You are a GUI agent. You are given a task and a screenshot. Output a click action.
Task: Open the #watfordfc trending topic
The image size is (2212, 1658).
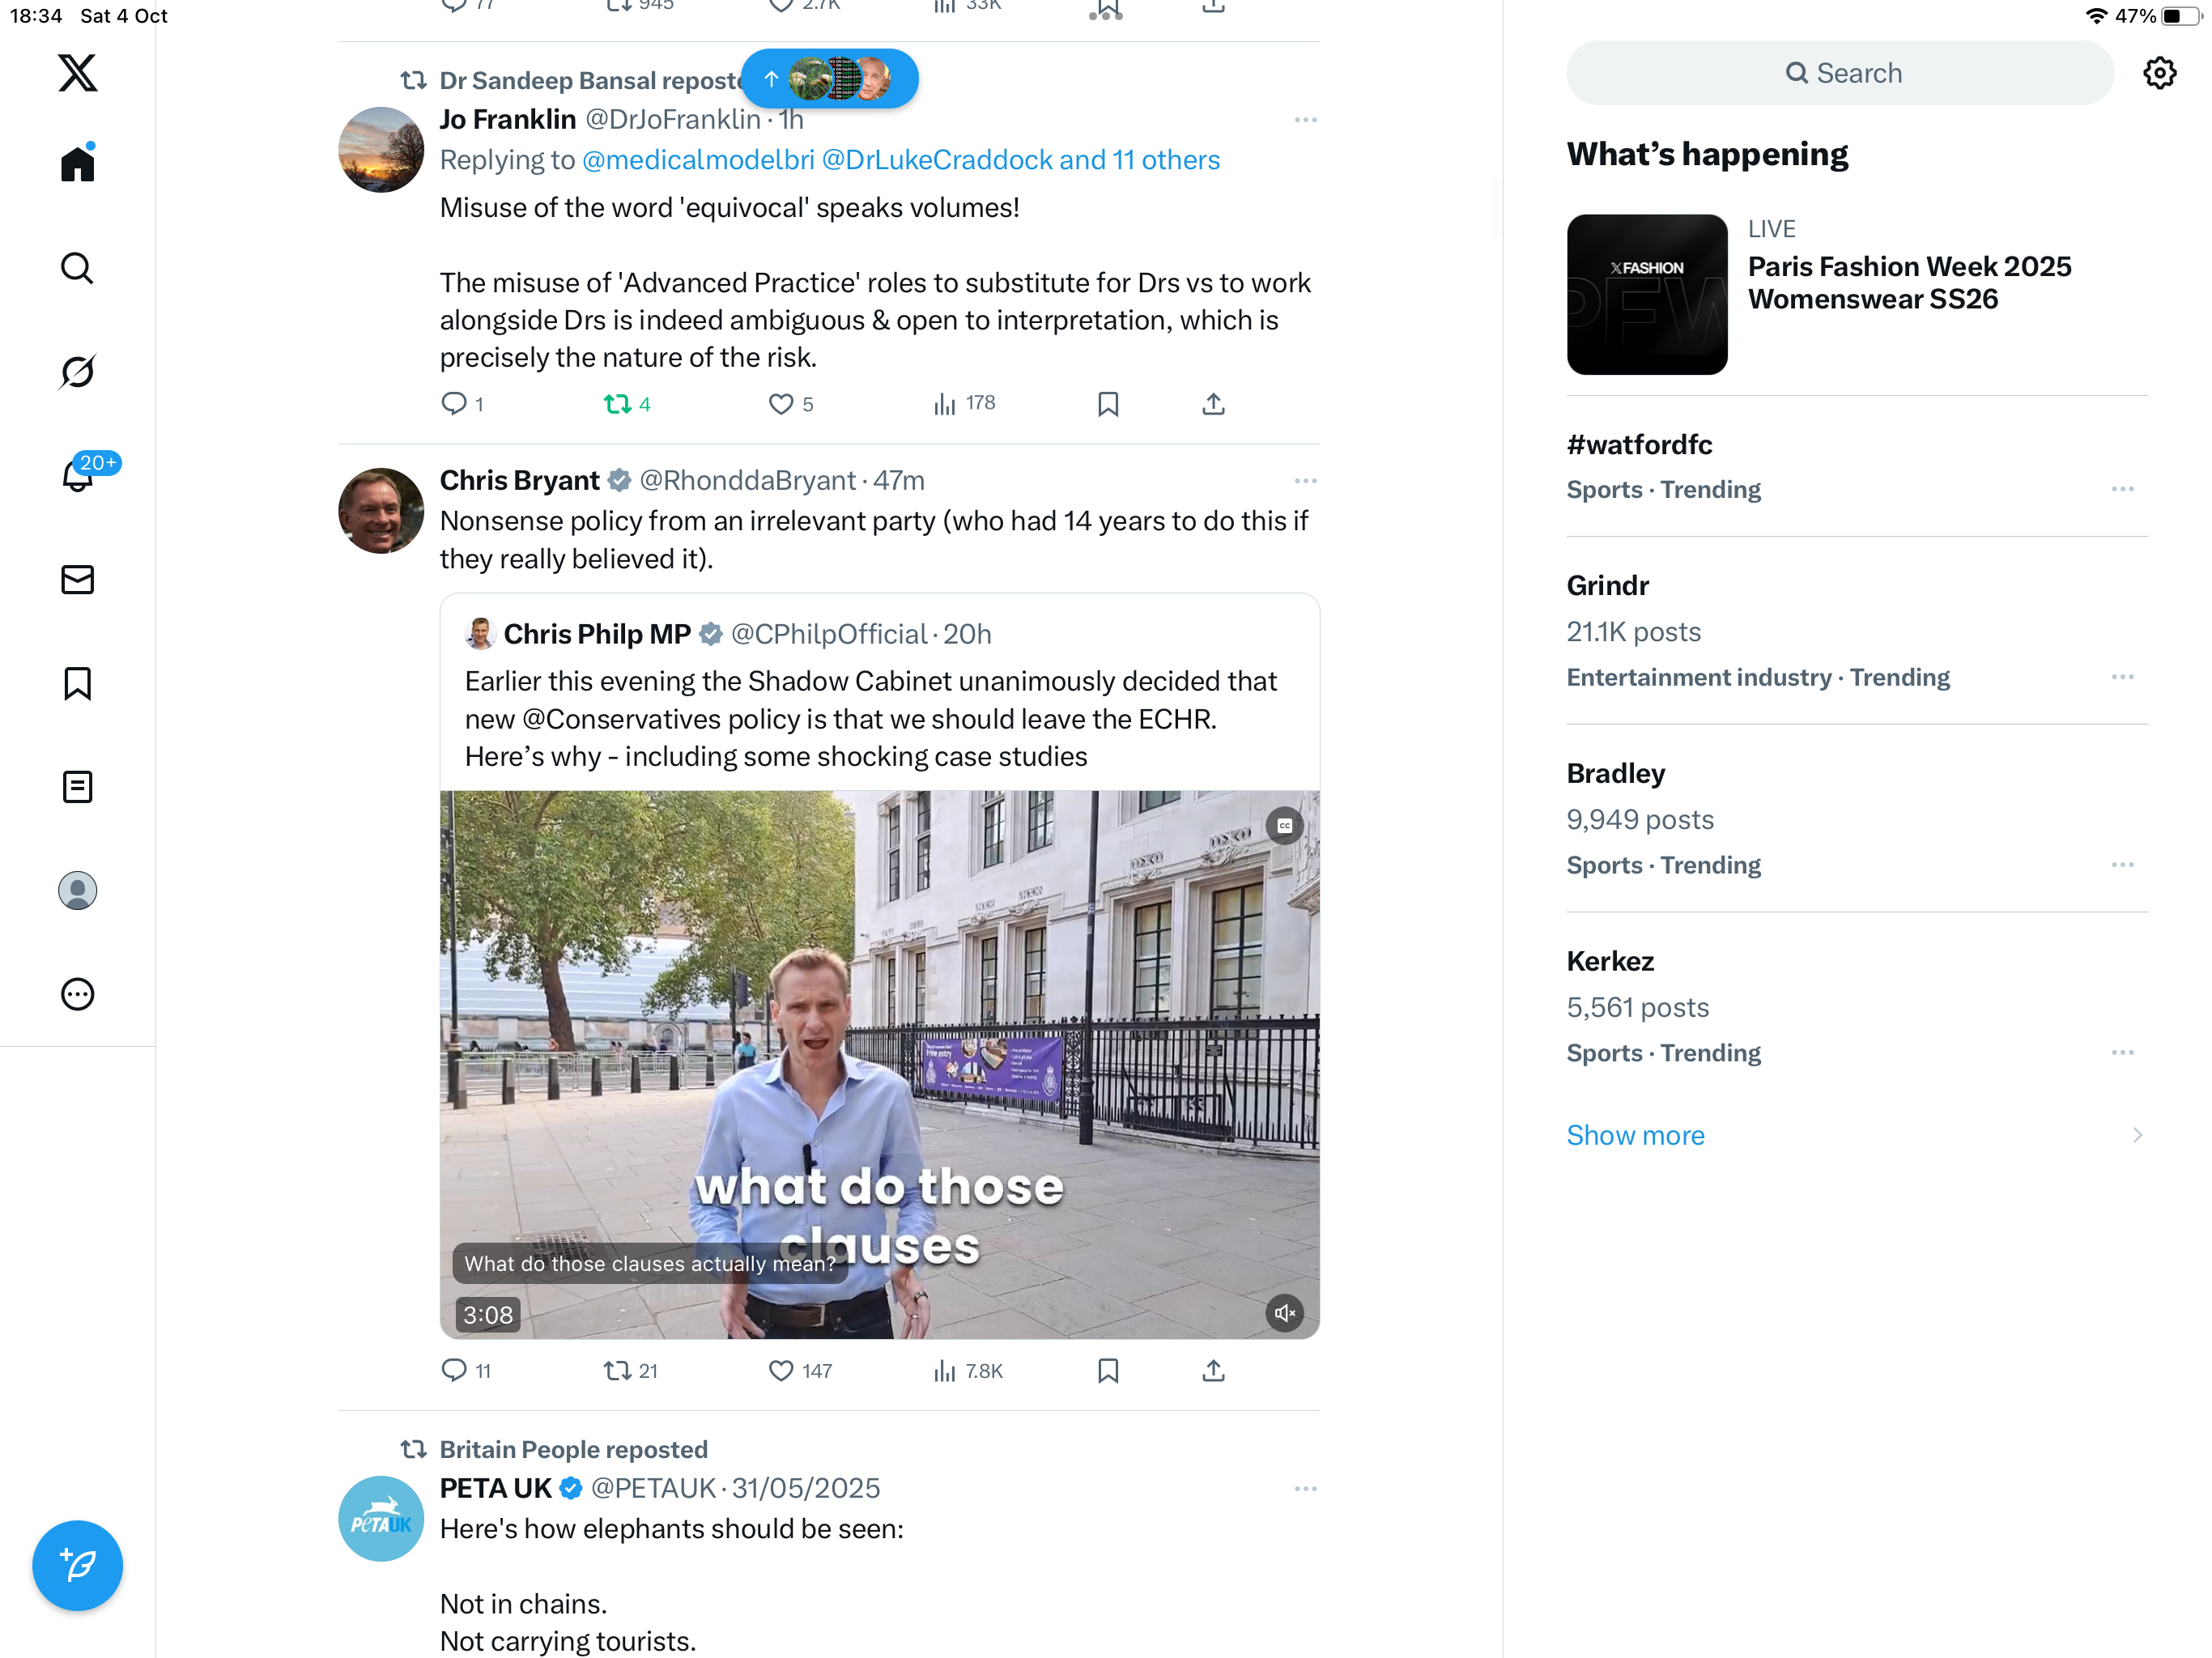1639,445
